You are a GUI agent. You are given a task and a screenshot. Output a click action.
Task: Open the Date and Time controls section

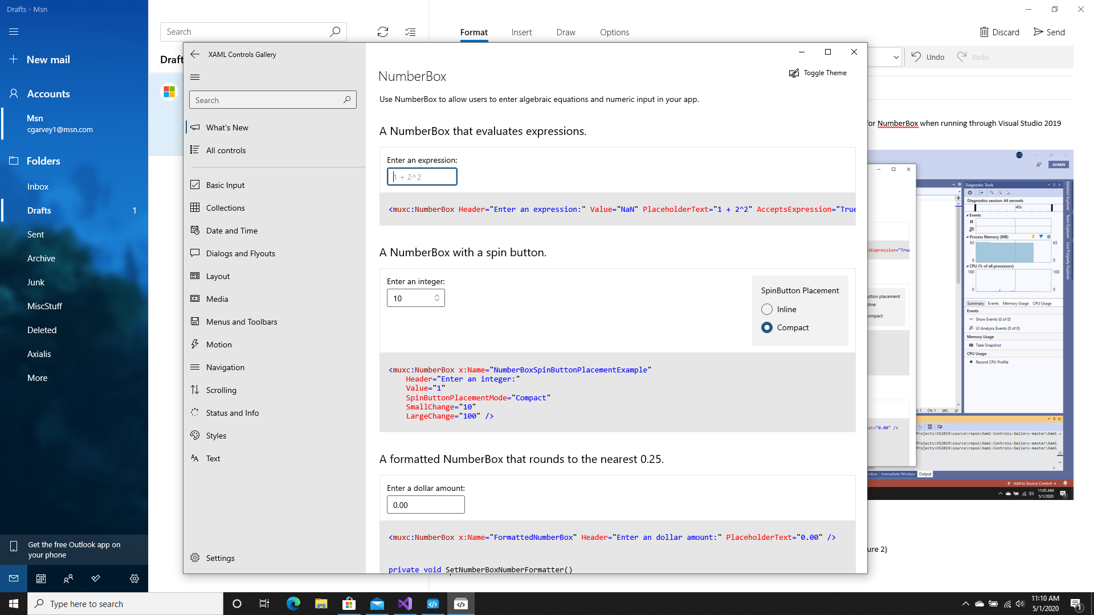point(233,230)
